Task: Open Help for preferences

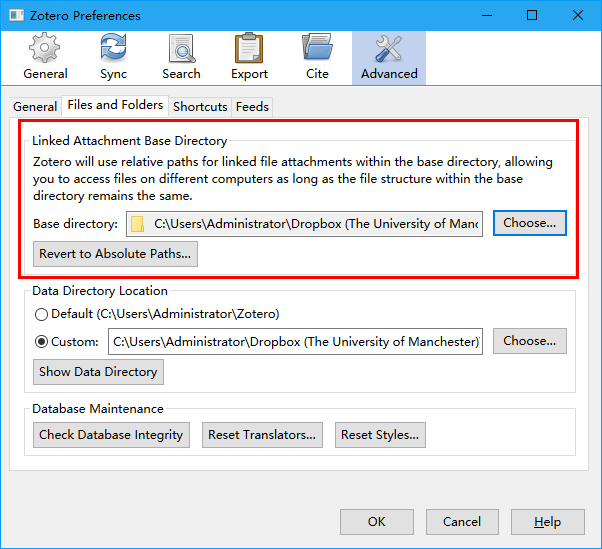Action: click(547, 522)
